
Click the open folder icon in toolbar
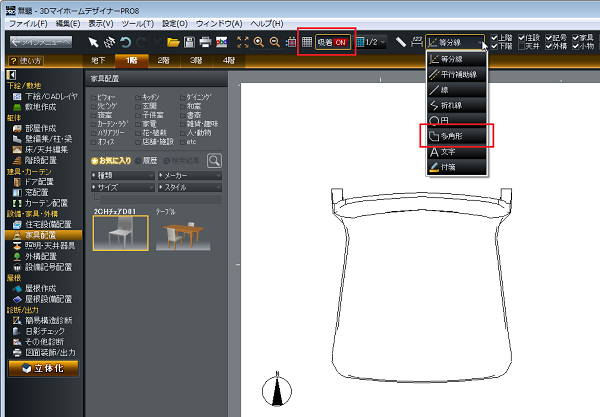(x=173, y=42)
